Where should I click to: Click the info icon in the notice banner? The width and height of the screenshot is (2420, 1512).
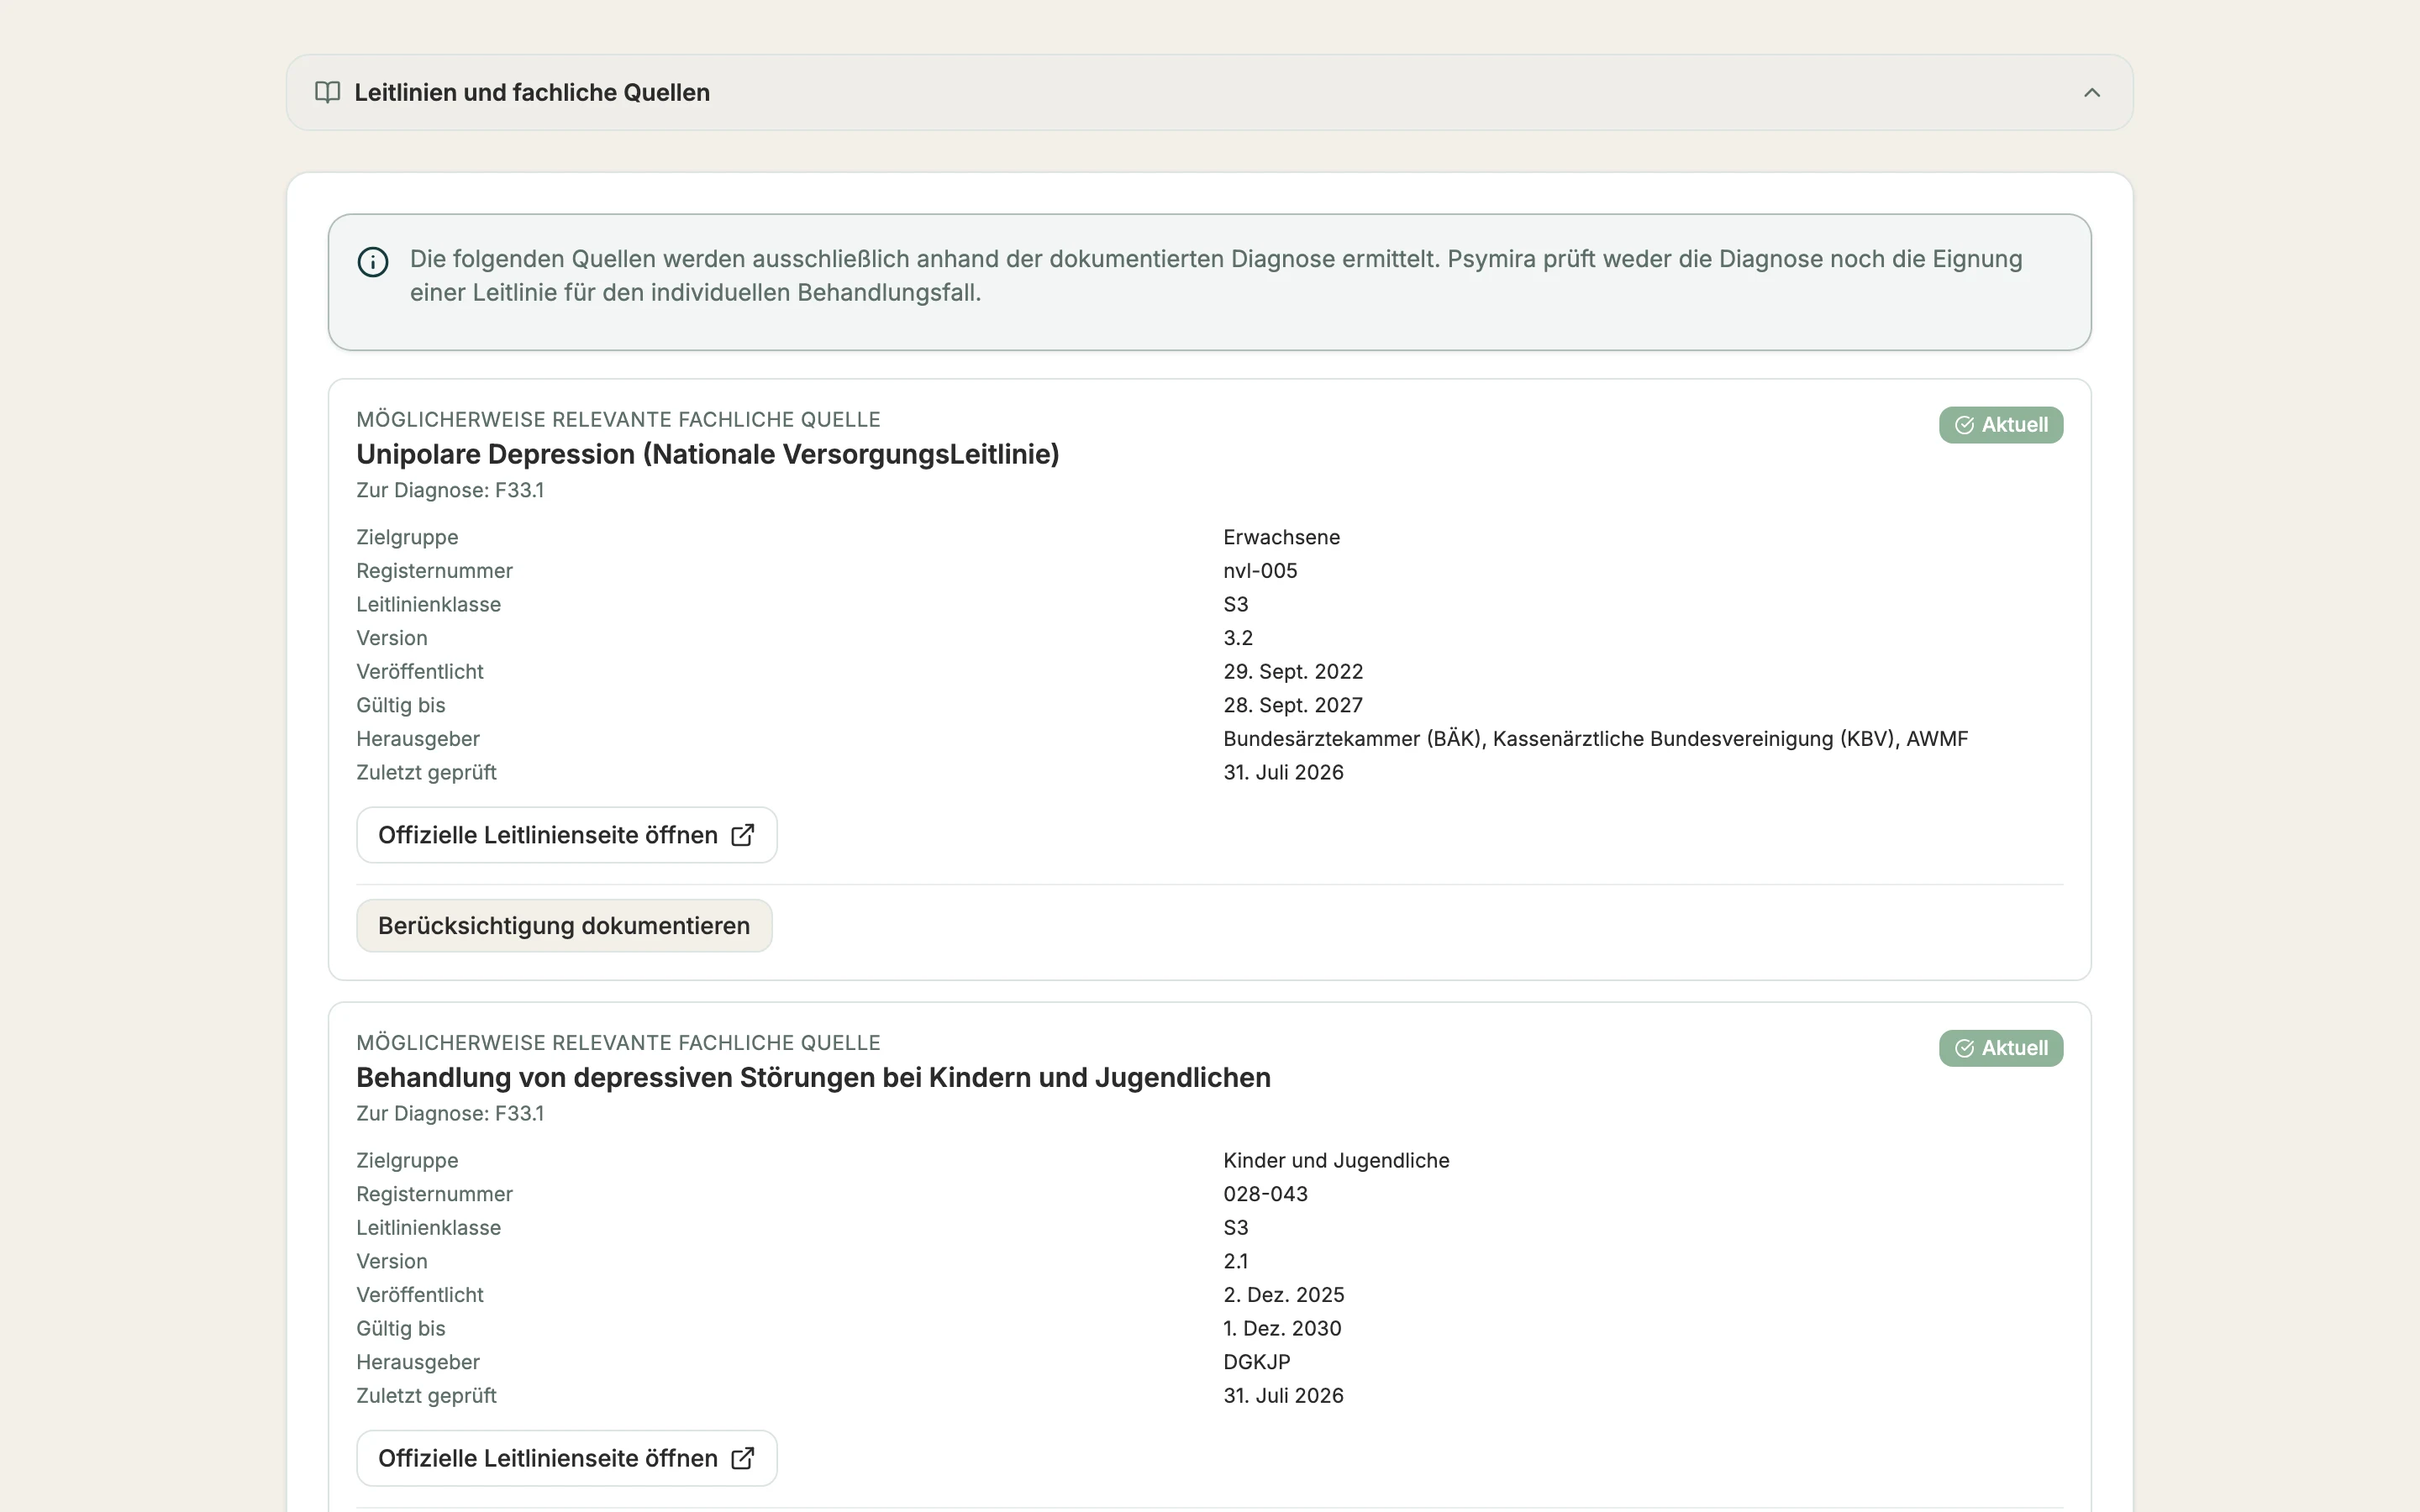coord(373,262)
